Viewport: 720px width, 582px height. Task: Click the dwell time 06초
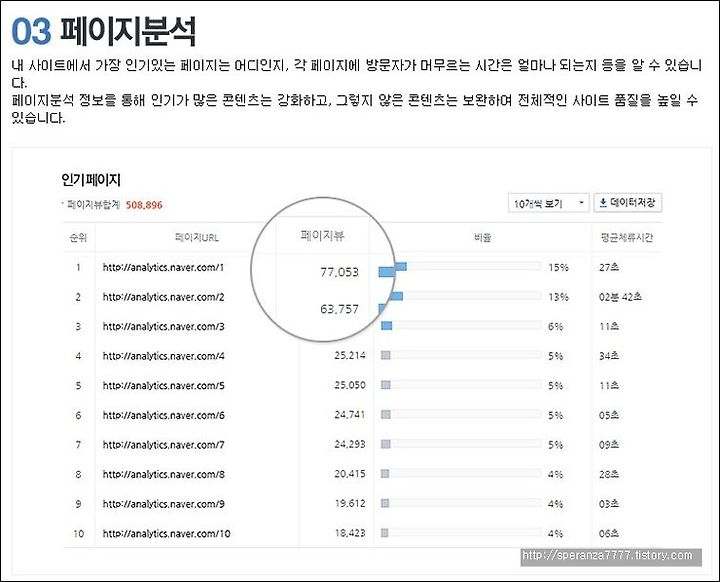[609, 533]
